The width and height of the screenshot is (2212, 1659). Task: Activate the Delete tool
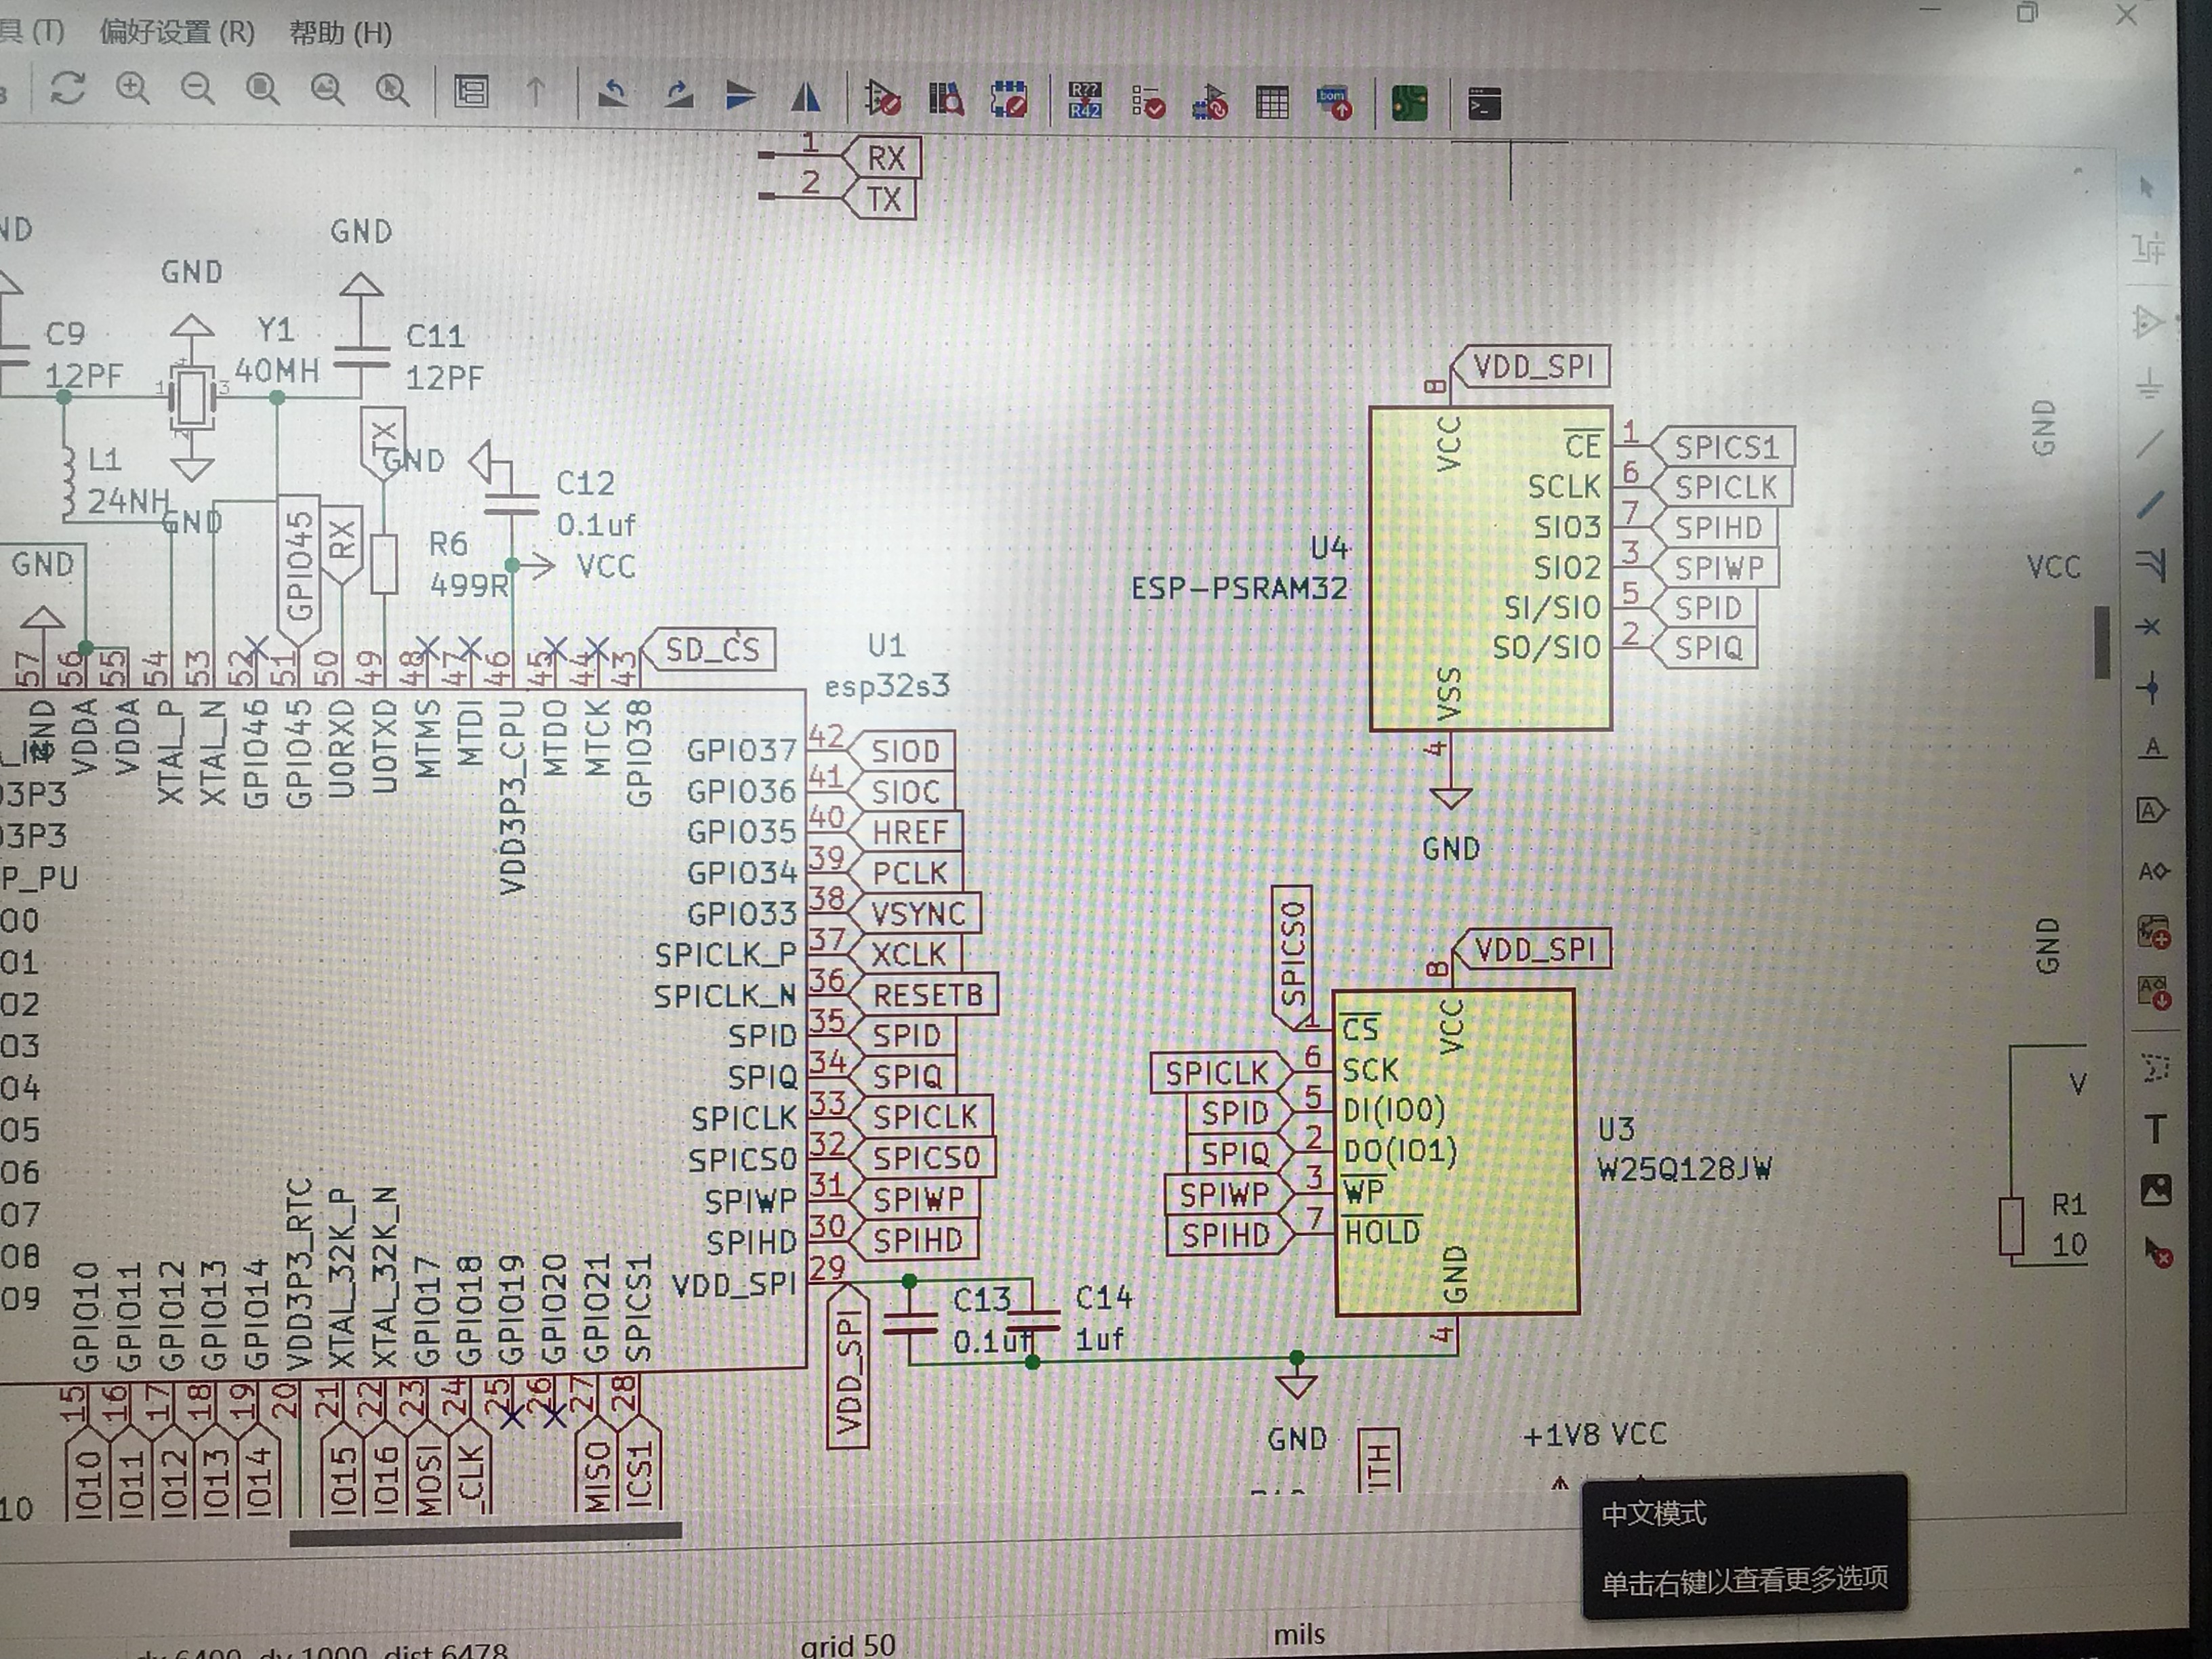pyautogui.click(x=2158, y=1252)
